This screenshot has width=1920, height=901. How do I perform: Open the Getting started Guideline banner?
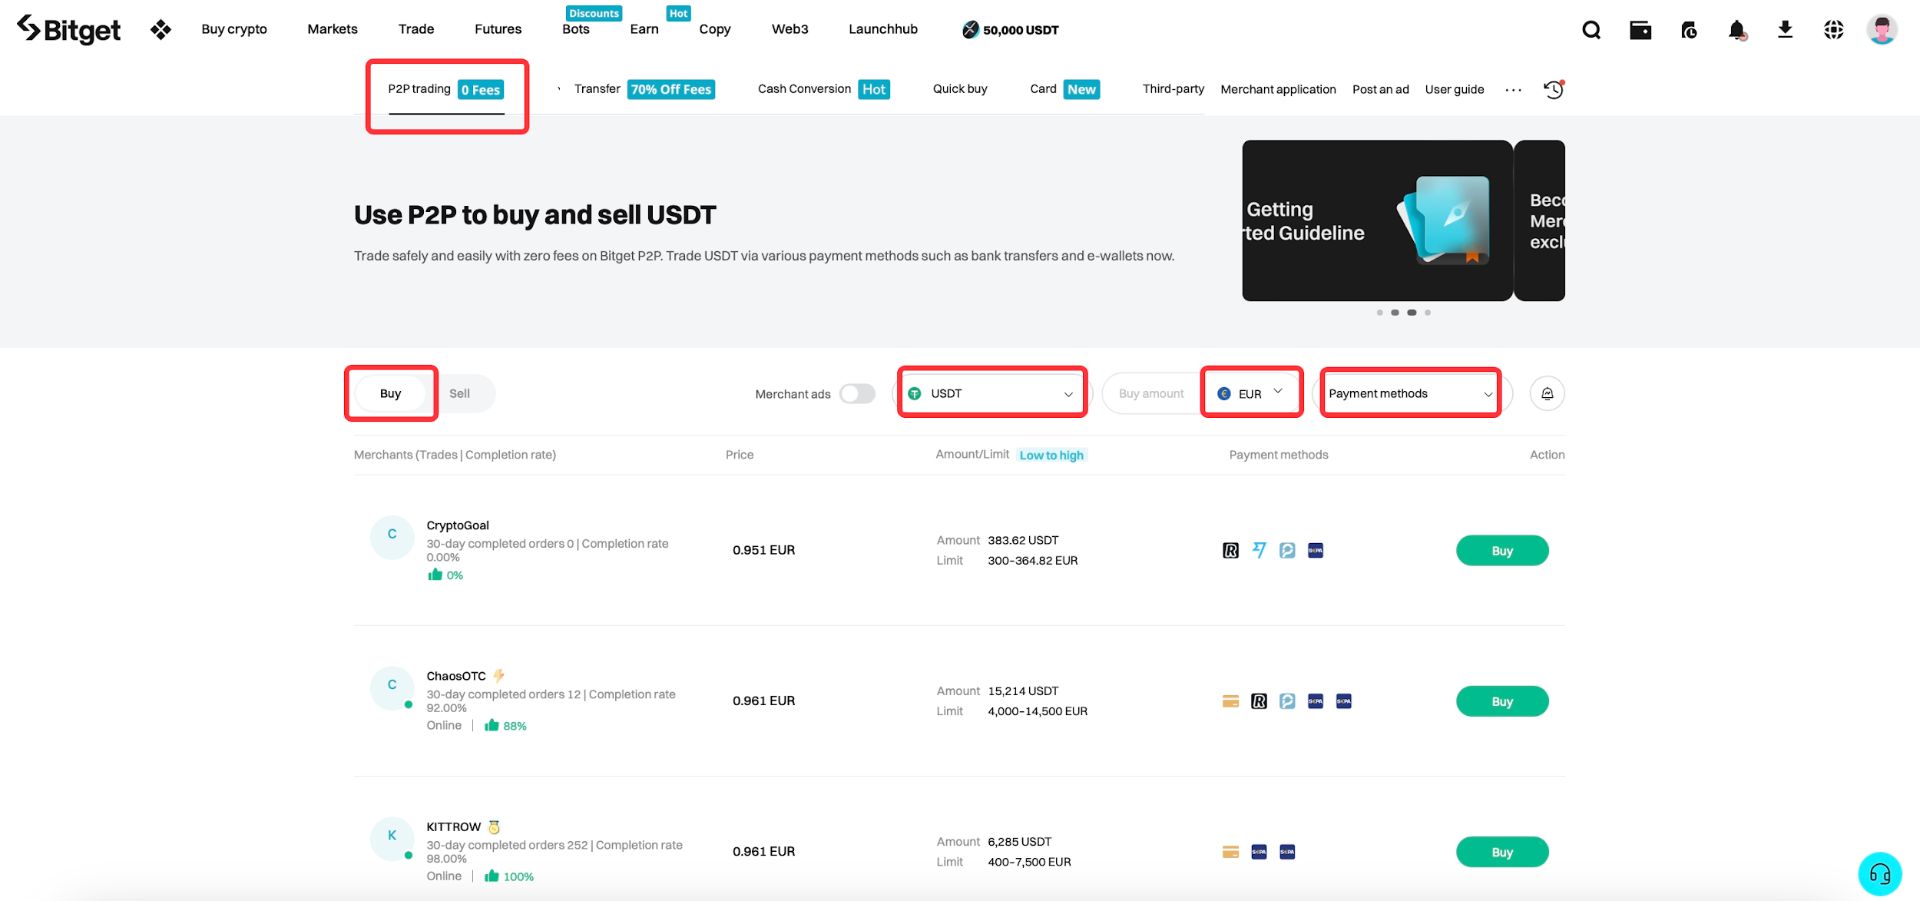[x=1377, y=221]
